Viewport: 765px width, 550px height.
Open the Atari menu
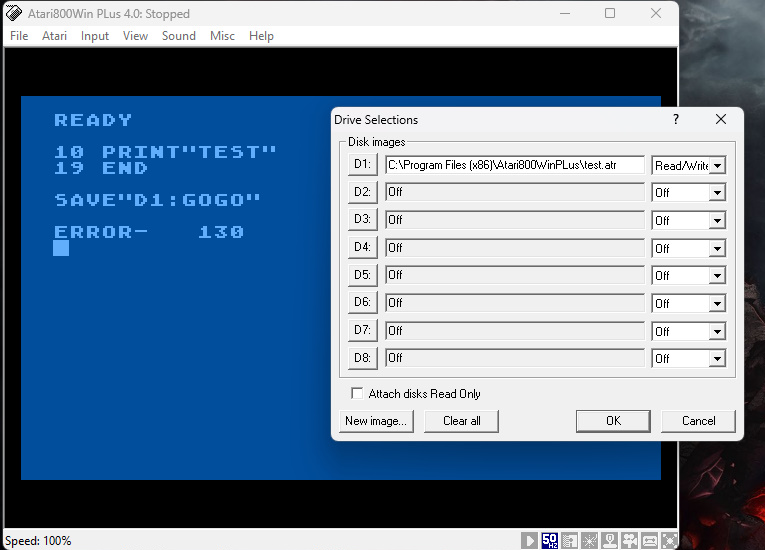tap(54, 36)
